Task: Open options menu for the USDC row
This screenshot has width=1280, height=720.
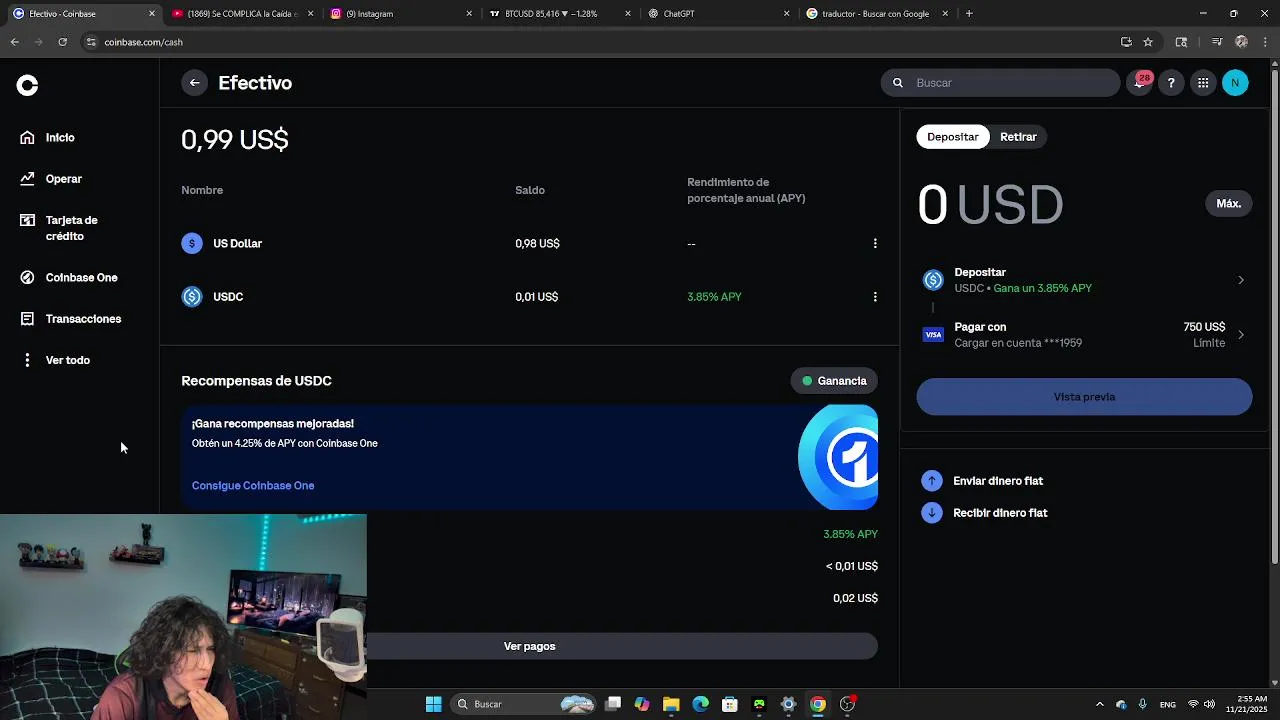Action: click(875, 297)
